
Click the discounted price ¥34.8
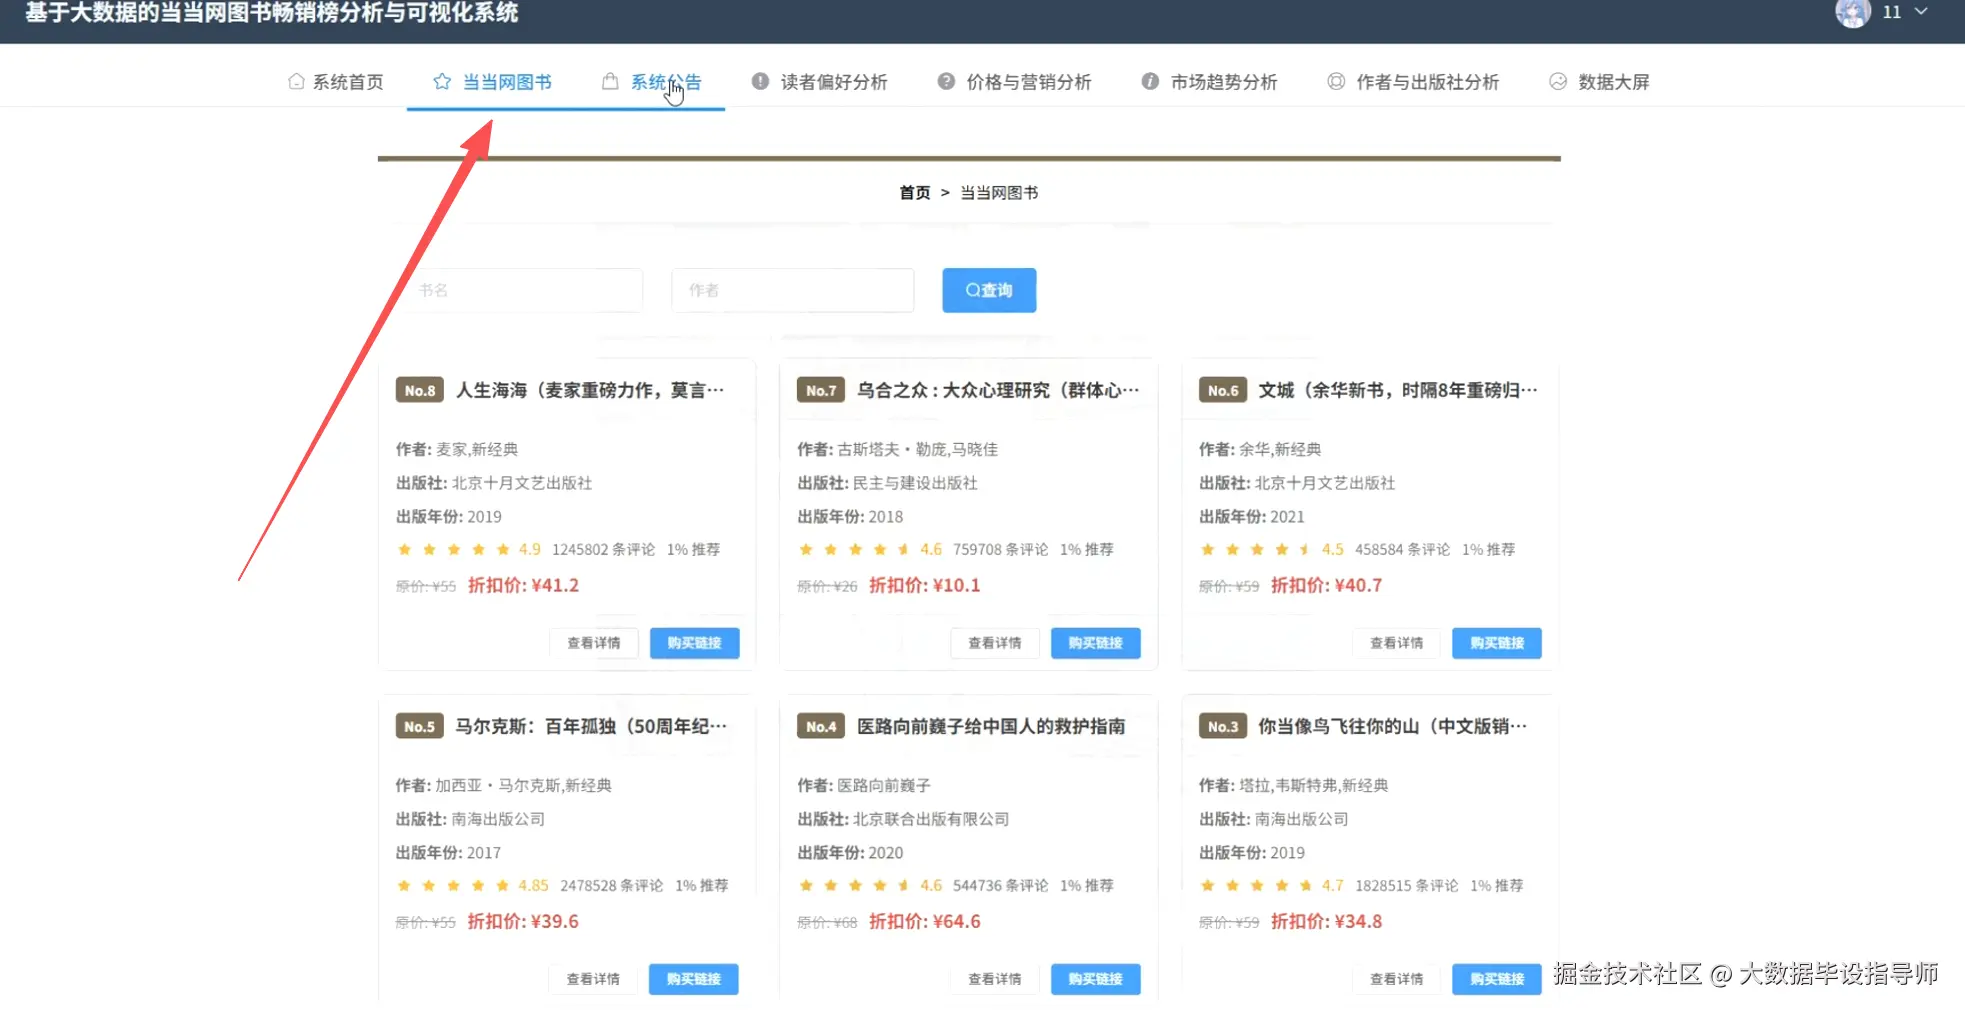coord(1327,921)
